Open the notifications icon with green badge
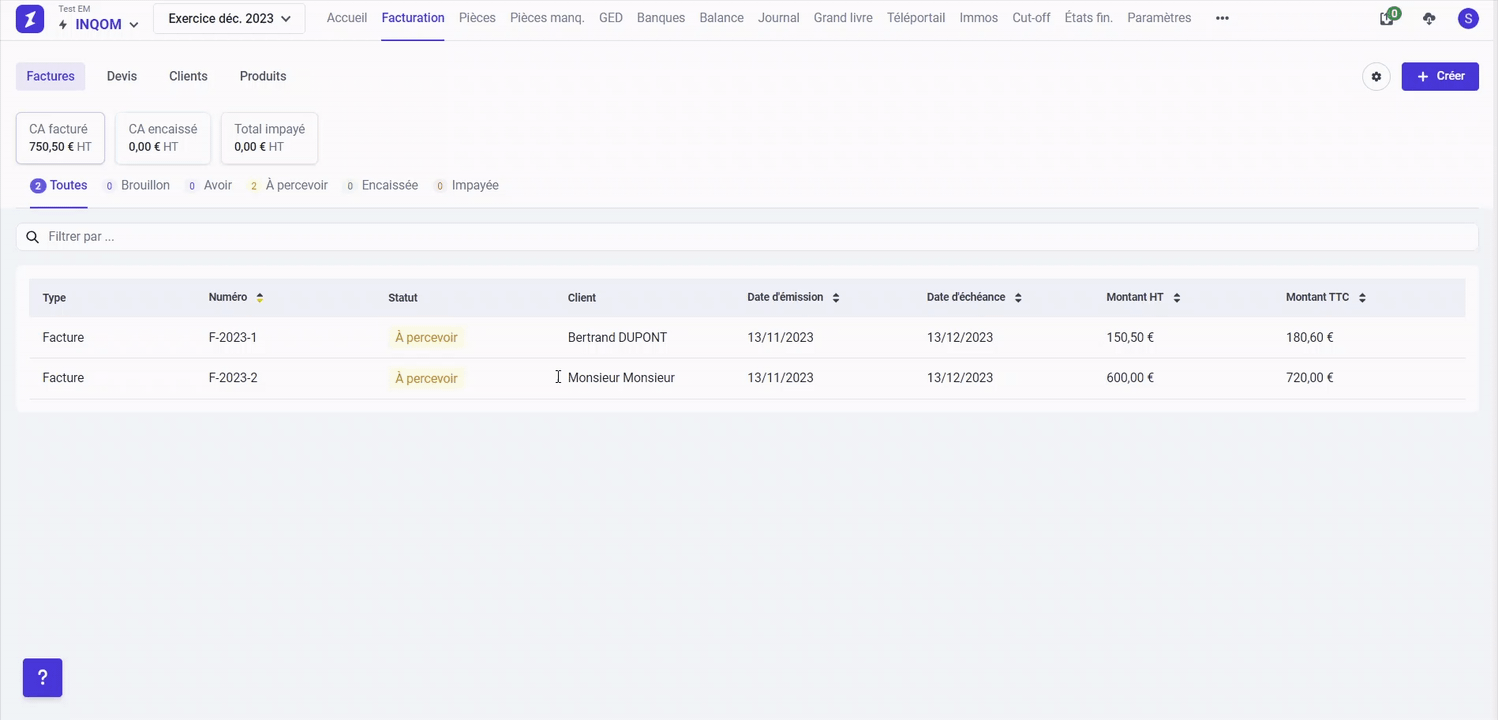 1386,18
